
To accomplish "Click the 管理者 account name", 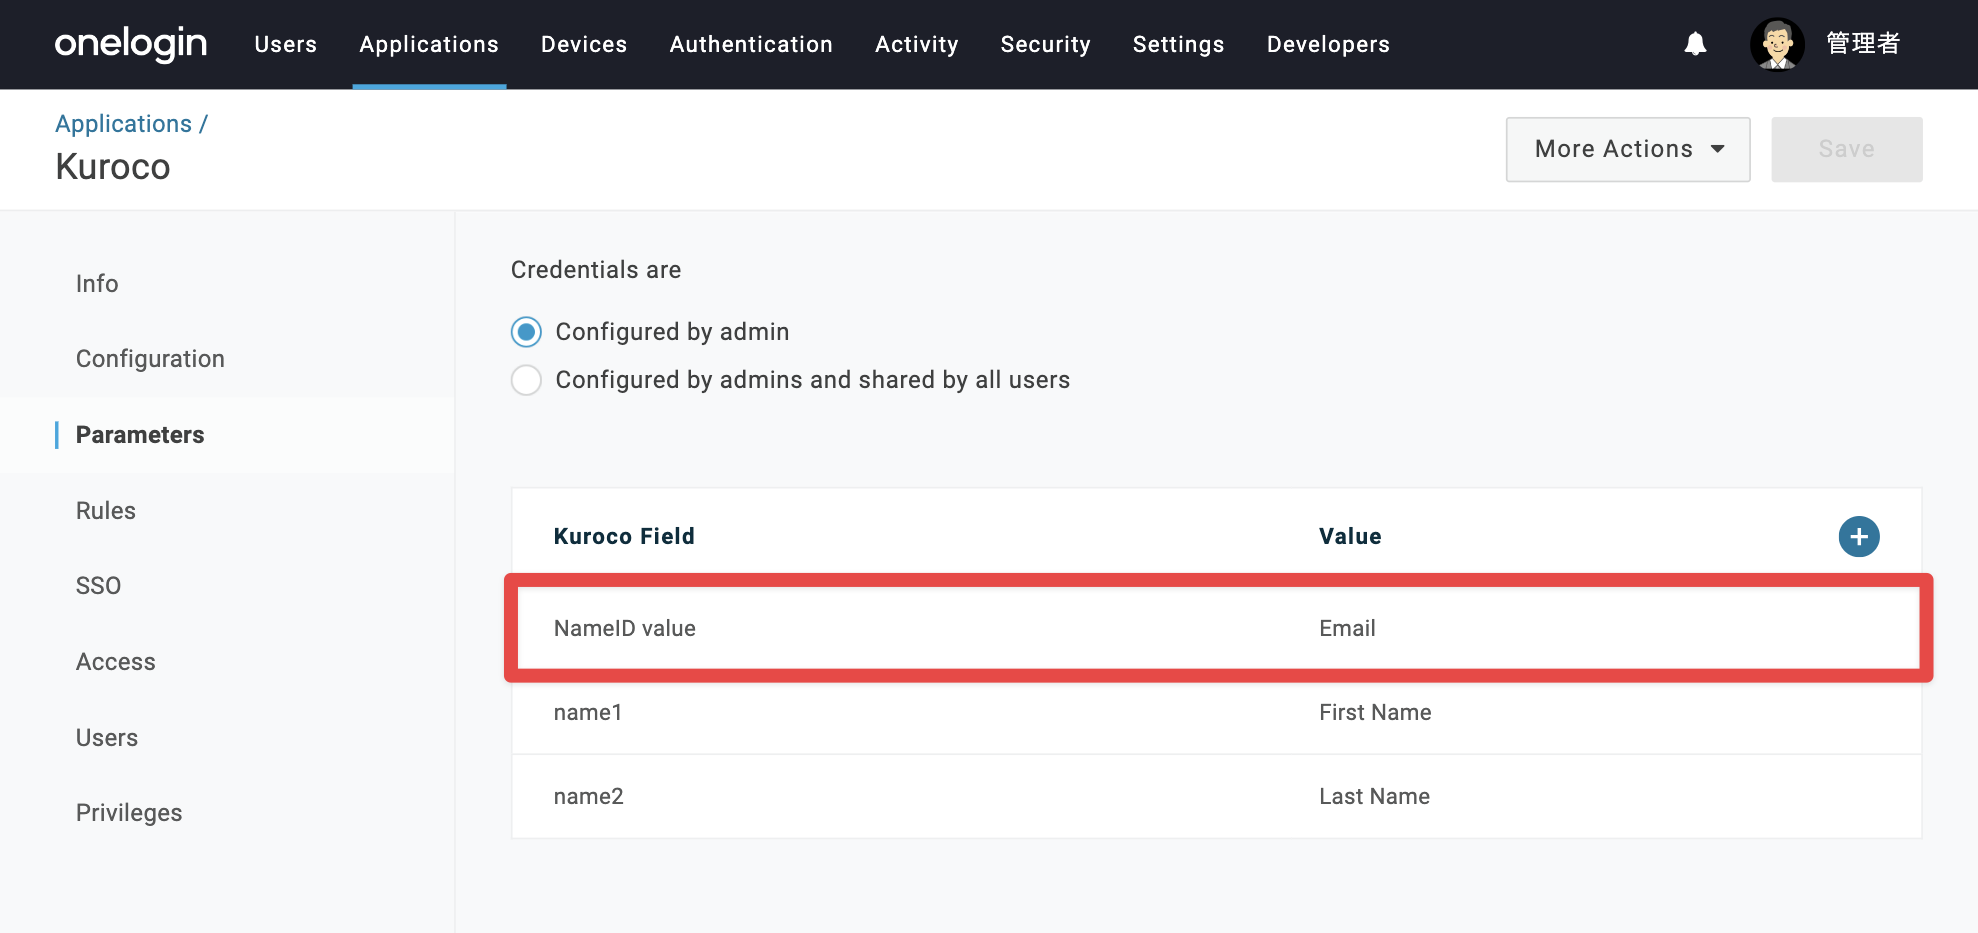I will tap(1863, 44).
